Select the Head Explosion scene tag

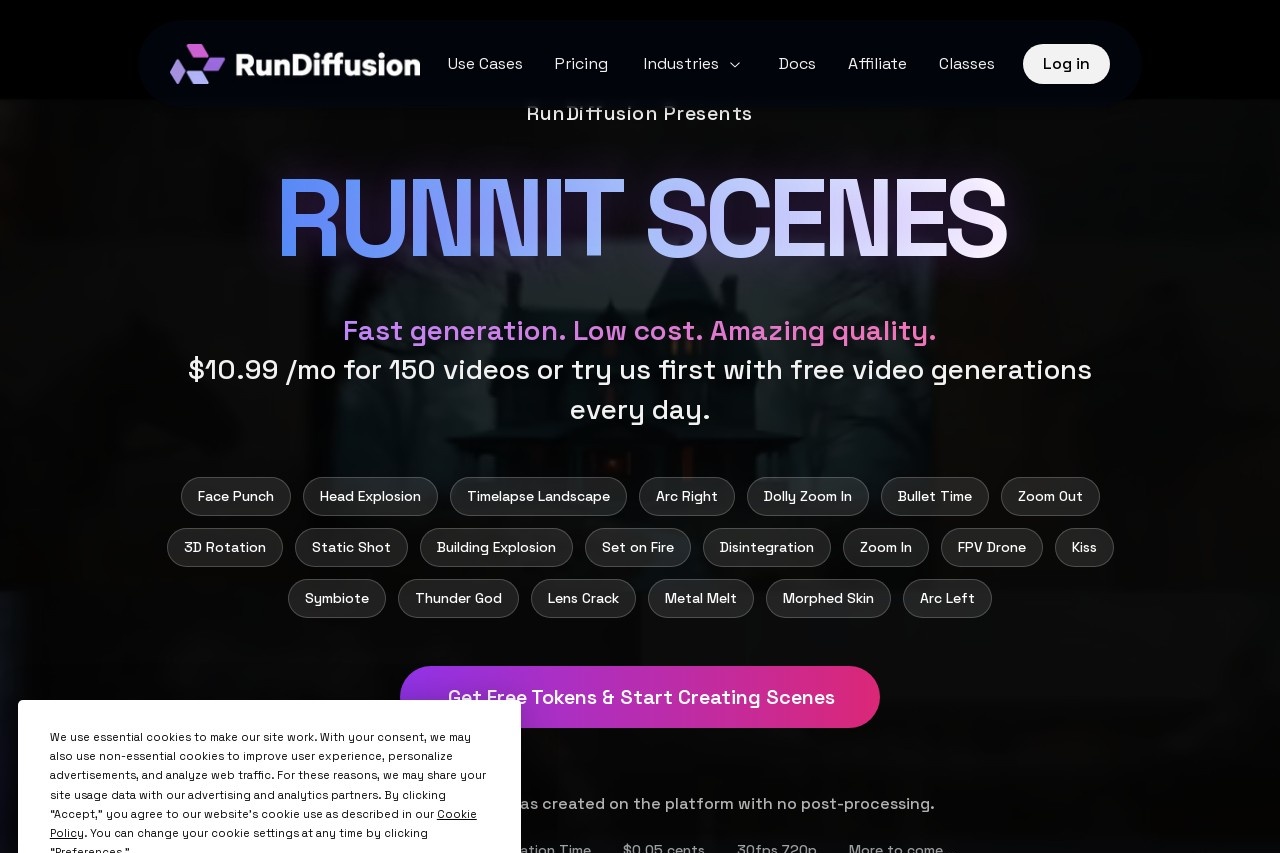(x=370, y=496)
